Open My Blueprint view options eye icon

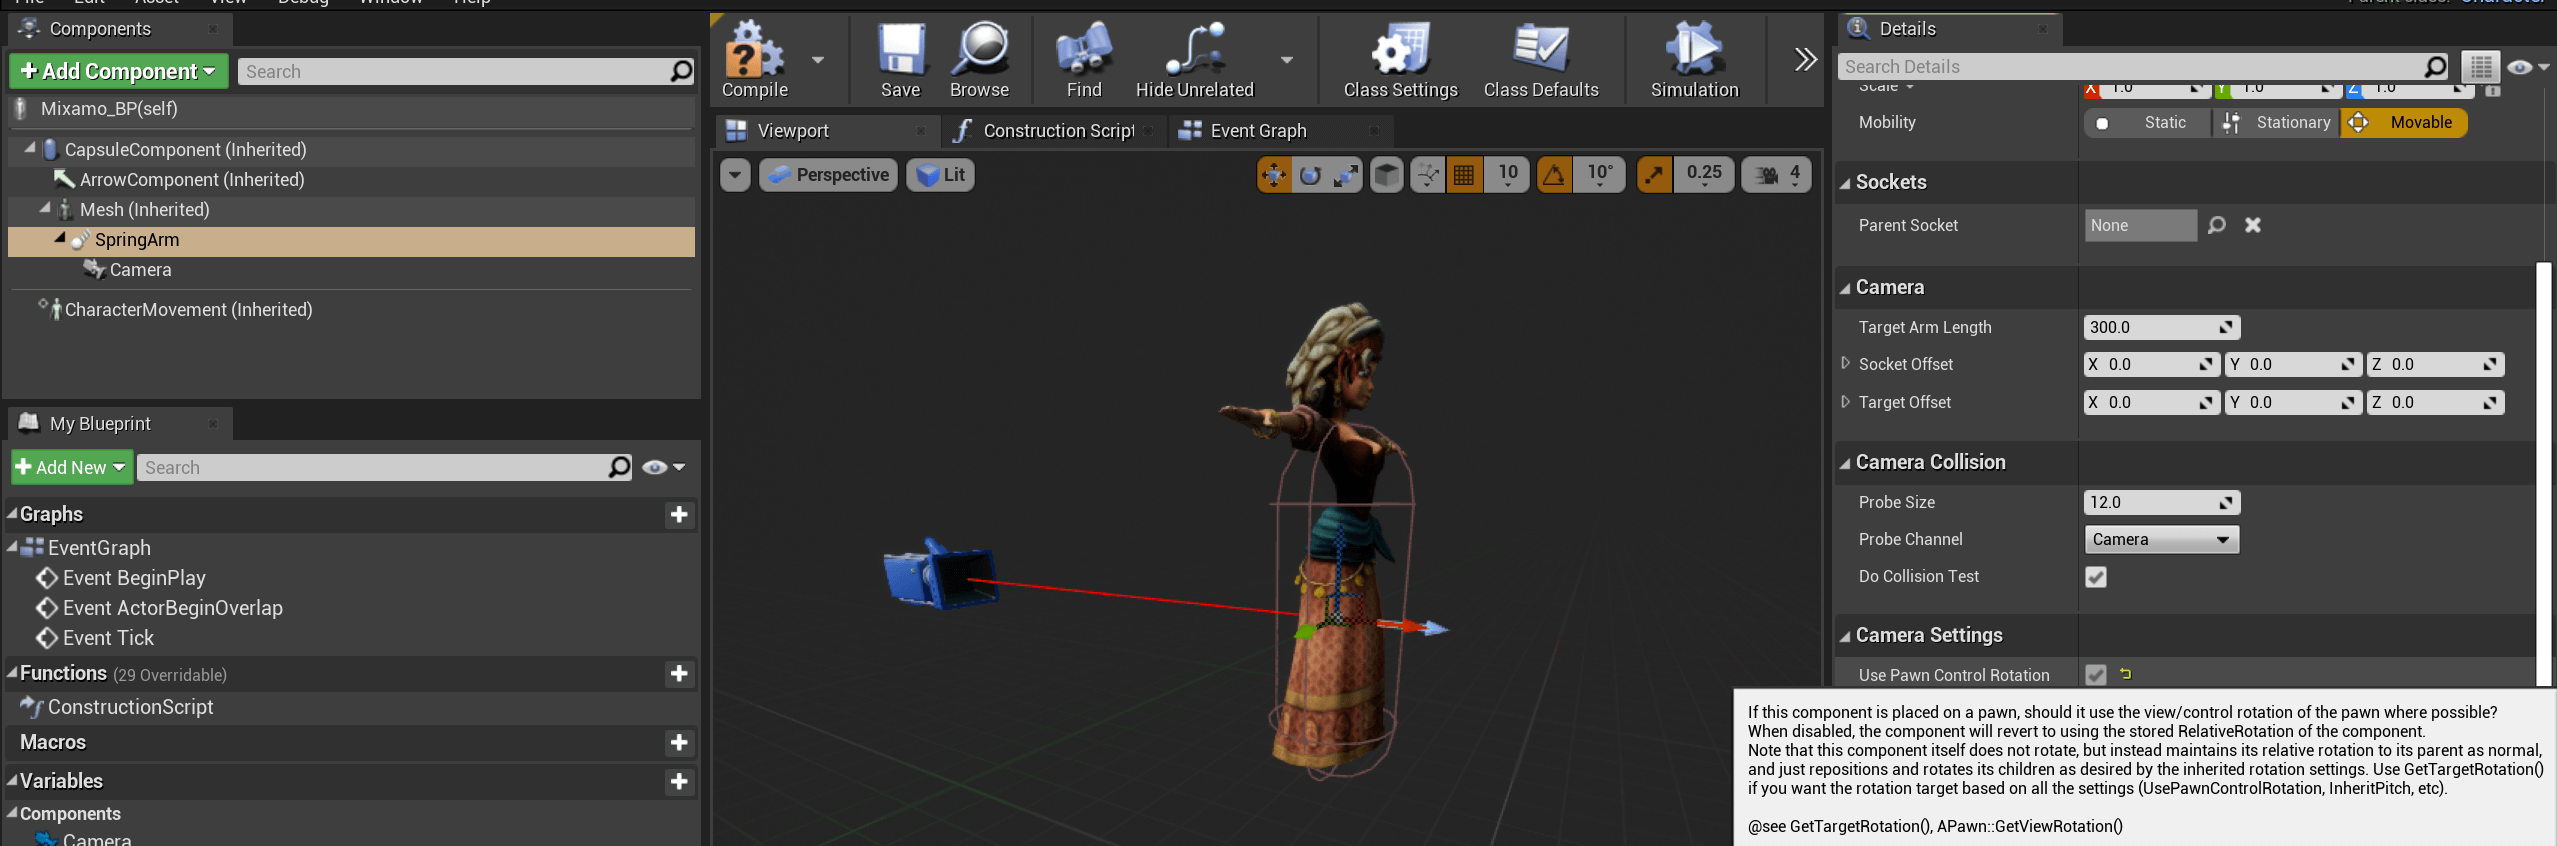point(663,467)
